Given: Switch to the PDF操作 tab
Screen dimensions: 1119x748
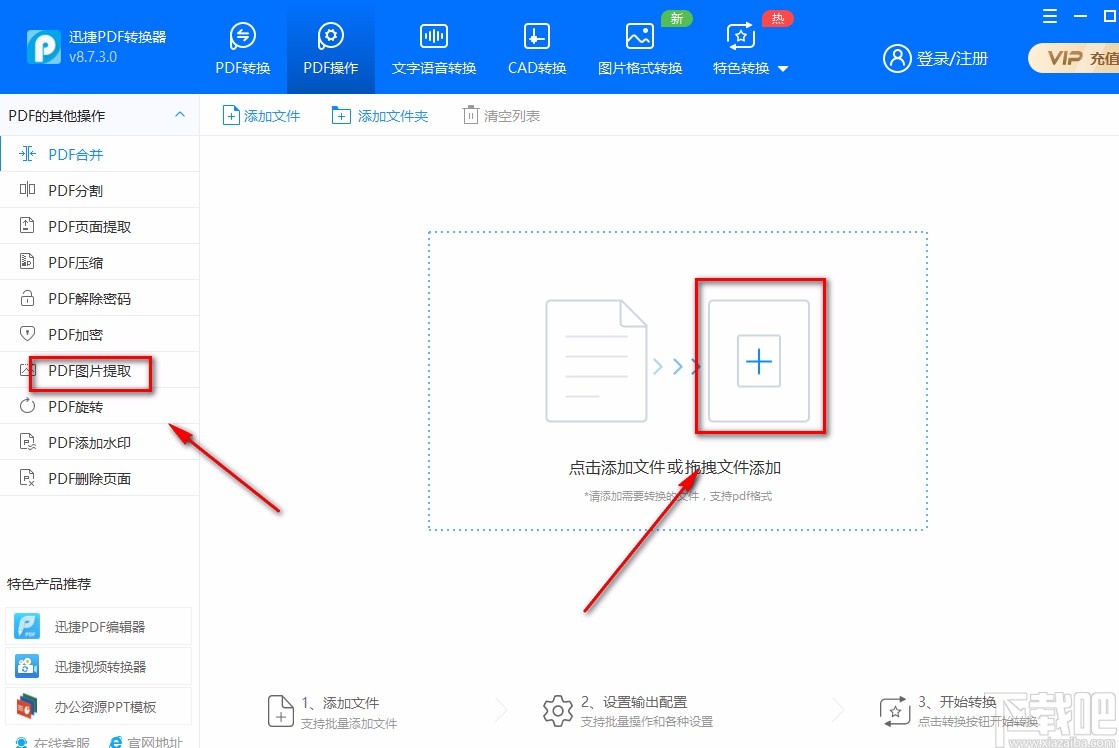Looking at the screenshot, I should (x=330, y=49).
